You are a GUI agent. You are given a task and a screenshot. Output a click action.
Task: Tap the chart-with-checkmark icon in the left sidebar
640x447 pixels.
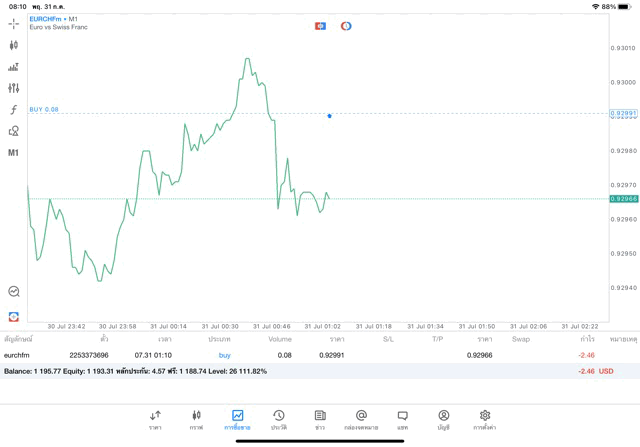[14, 292]
